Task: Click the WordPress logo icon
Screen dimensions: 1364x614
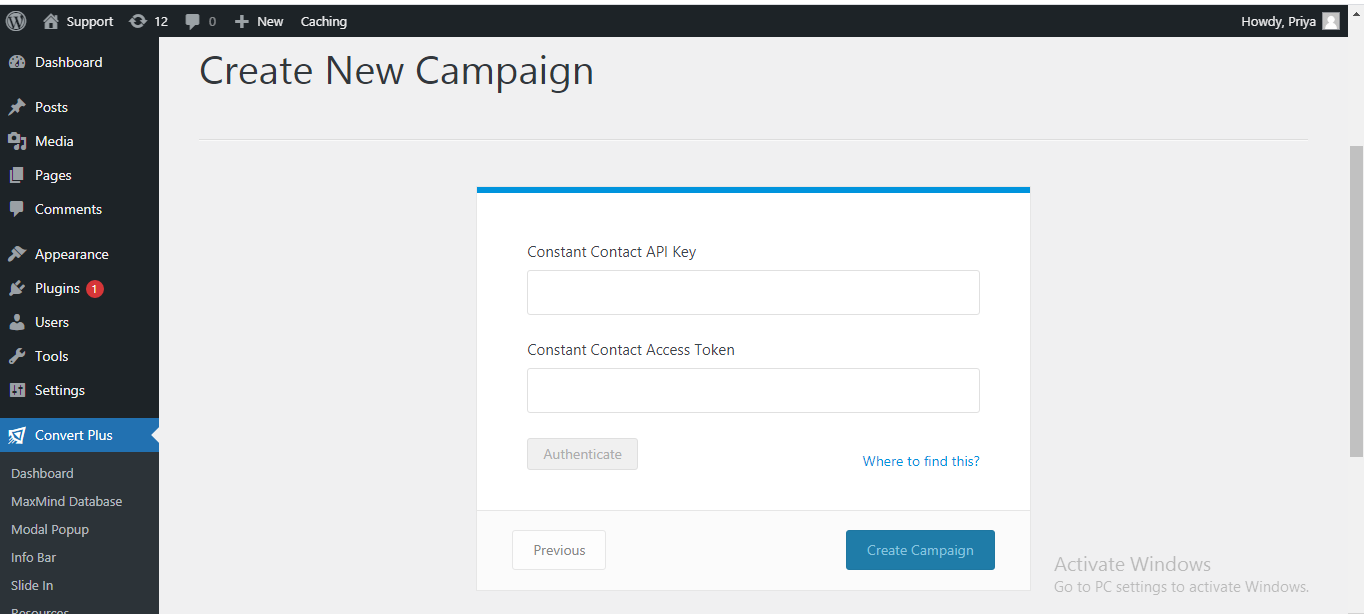Action: coord(16,21)
